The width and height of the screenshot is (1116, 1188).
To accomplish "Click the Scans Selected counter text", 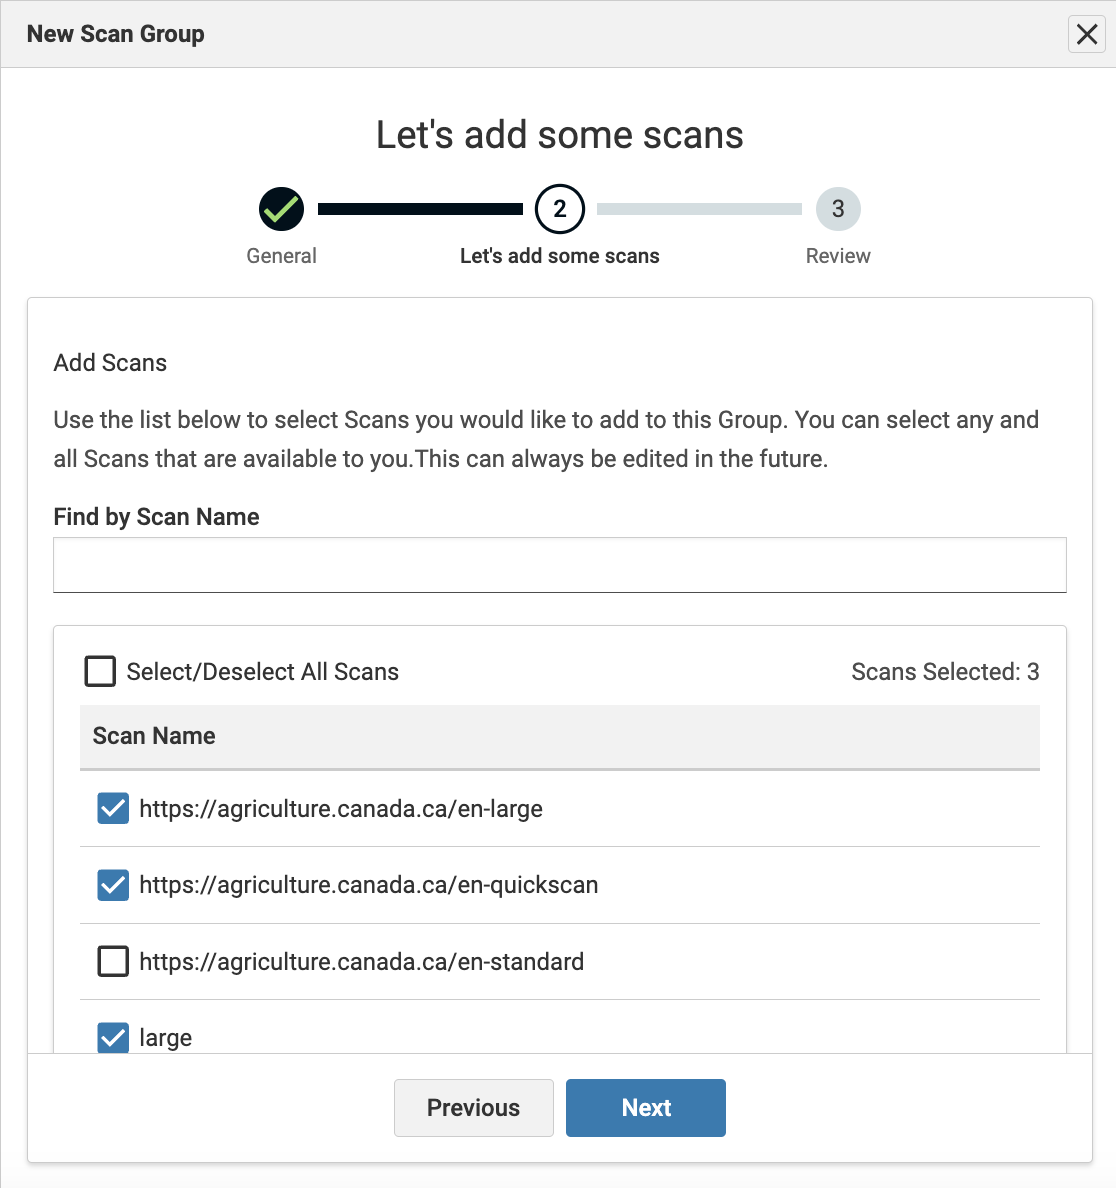I will [x=944, y=672].
